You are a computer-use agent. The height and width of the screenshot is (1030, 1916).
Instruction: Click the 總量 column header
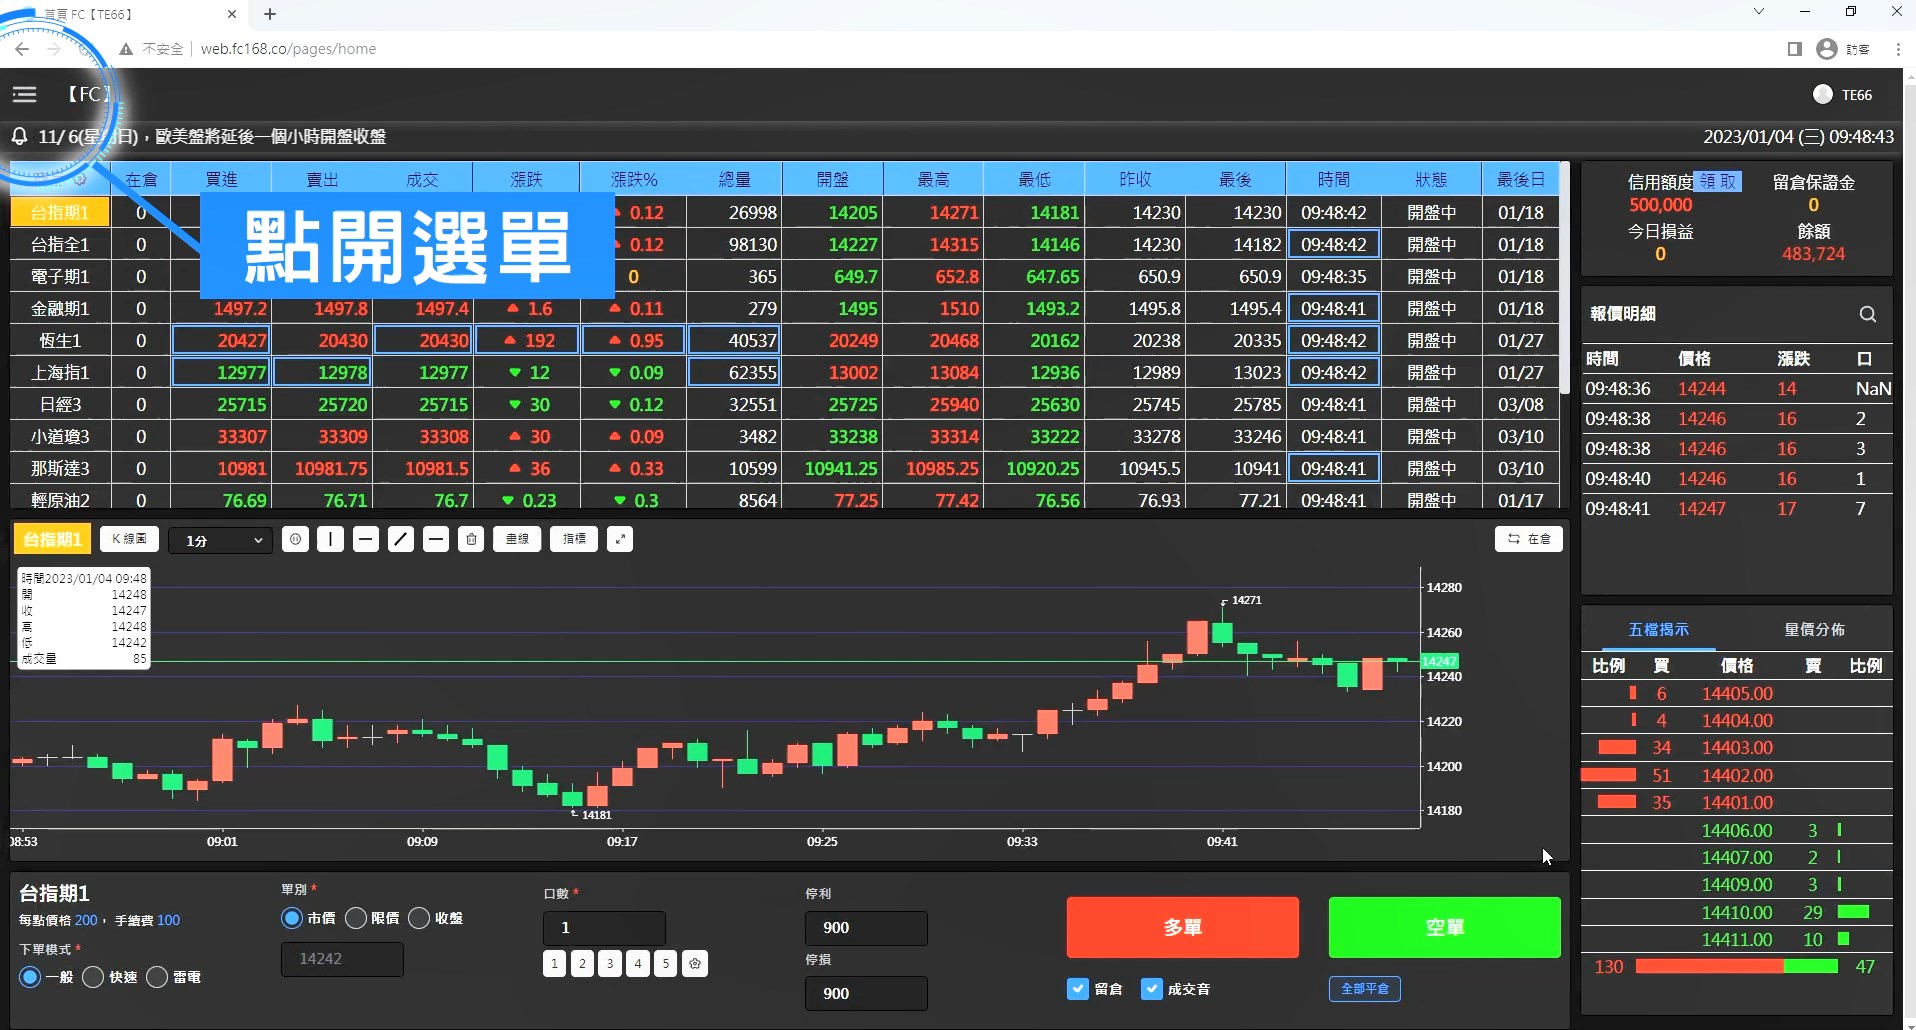coord(735,179)
